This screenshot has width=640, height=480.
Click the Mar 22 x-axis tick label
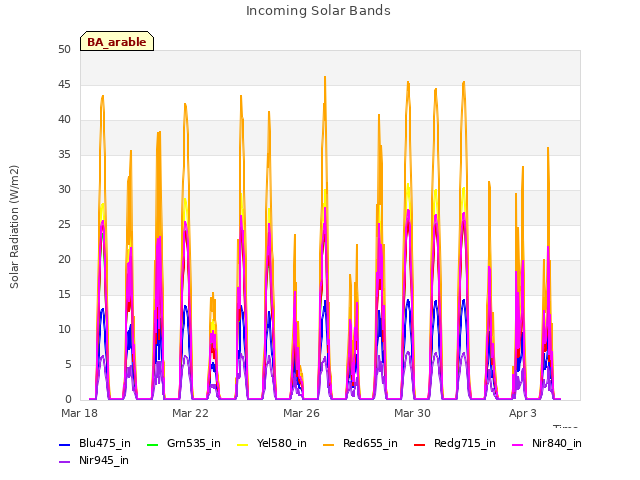tap(190, 413)
